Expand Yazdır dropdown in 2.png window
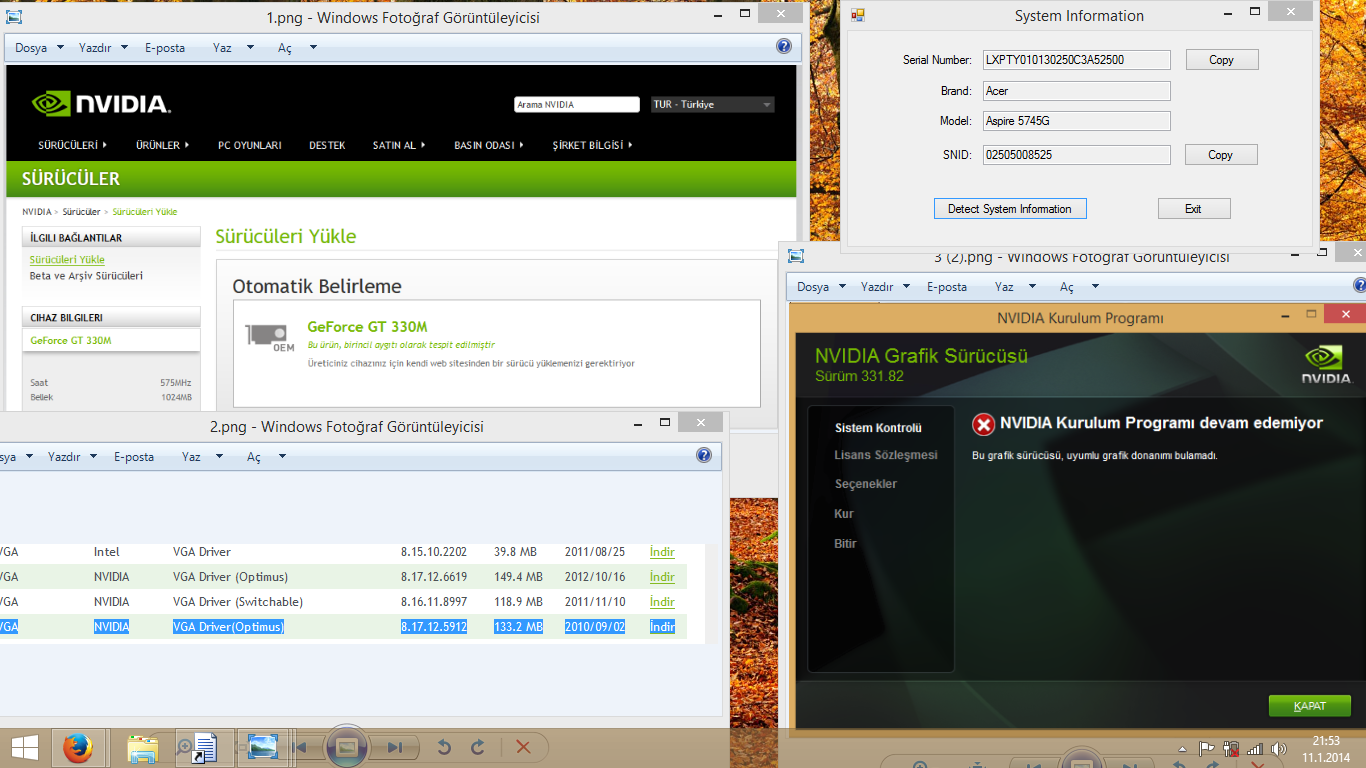This screenshot has width=1366, height=768. (73, 457)
